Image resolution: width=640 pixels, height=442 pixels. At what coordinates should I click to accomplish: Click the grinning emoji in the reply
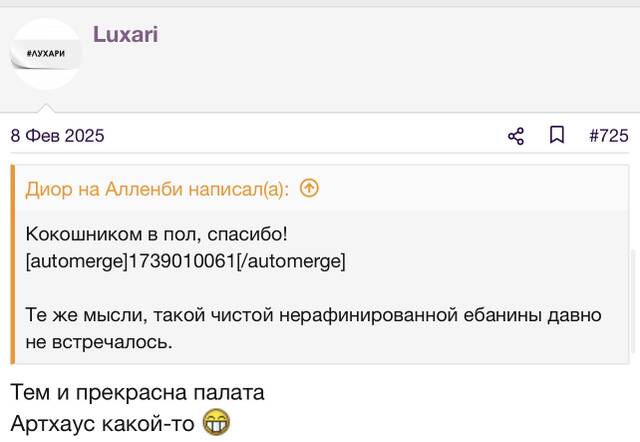(217, 422)
